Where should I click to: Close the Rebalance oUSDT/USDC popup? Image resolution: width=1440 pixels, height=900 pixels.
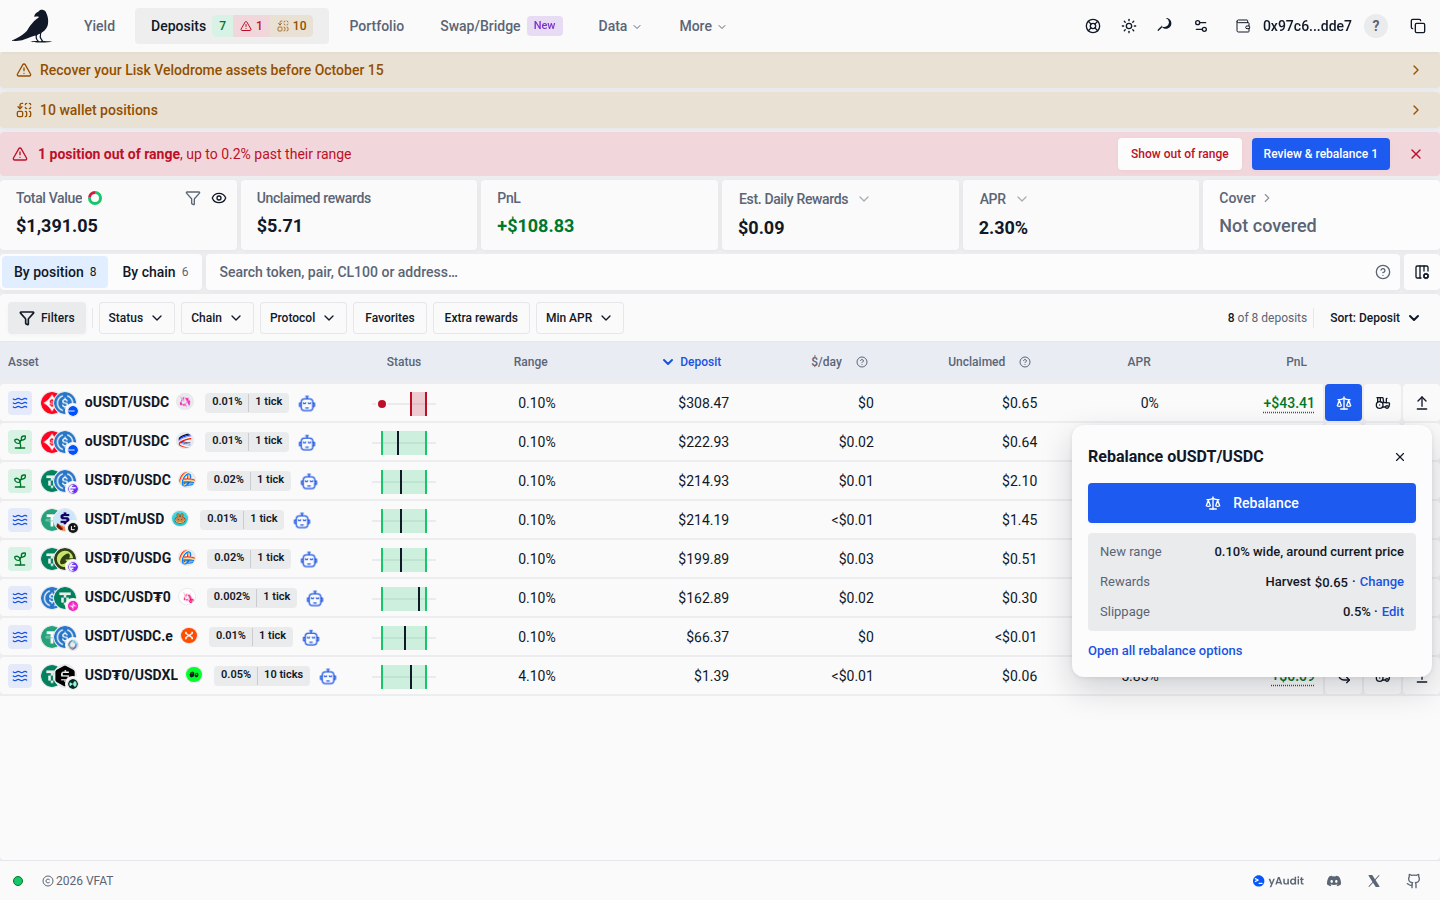1400,457
